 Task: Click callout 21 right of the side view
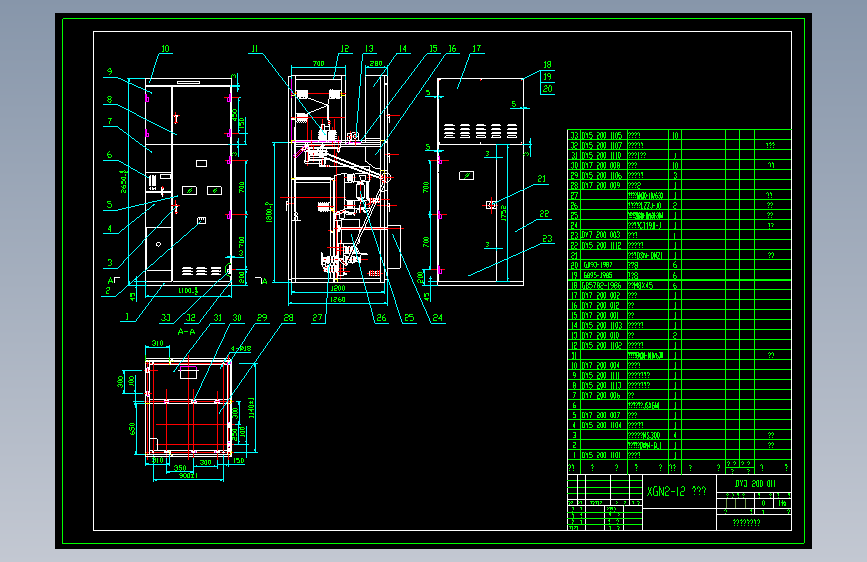pos(542,179)
